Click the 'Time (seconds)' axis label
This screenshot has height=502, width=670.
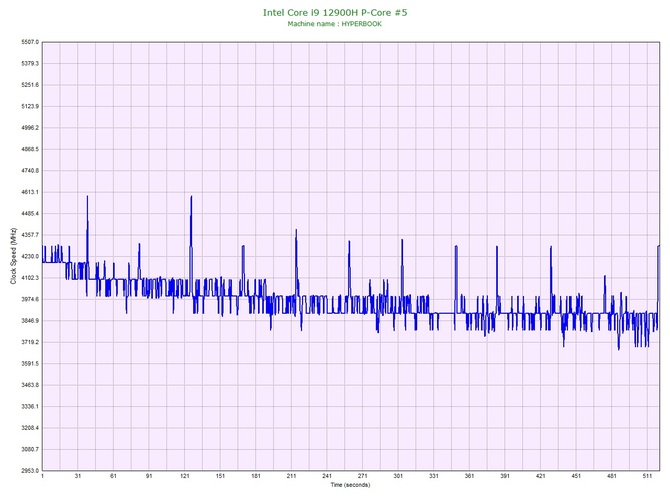(x=350, y=485)
